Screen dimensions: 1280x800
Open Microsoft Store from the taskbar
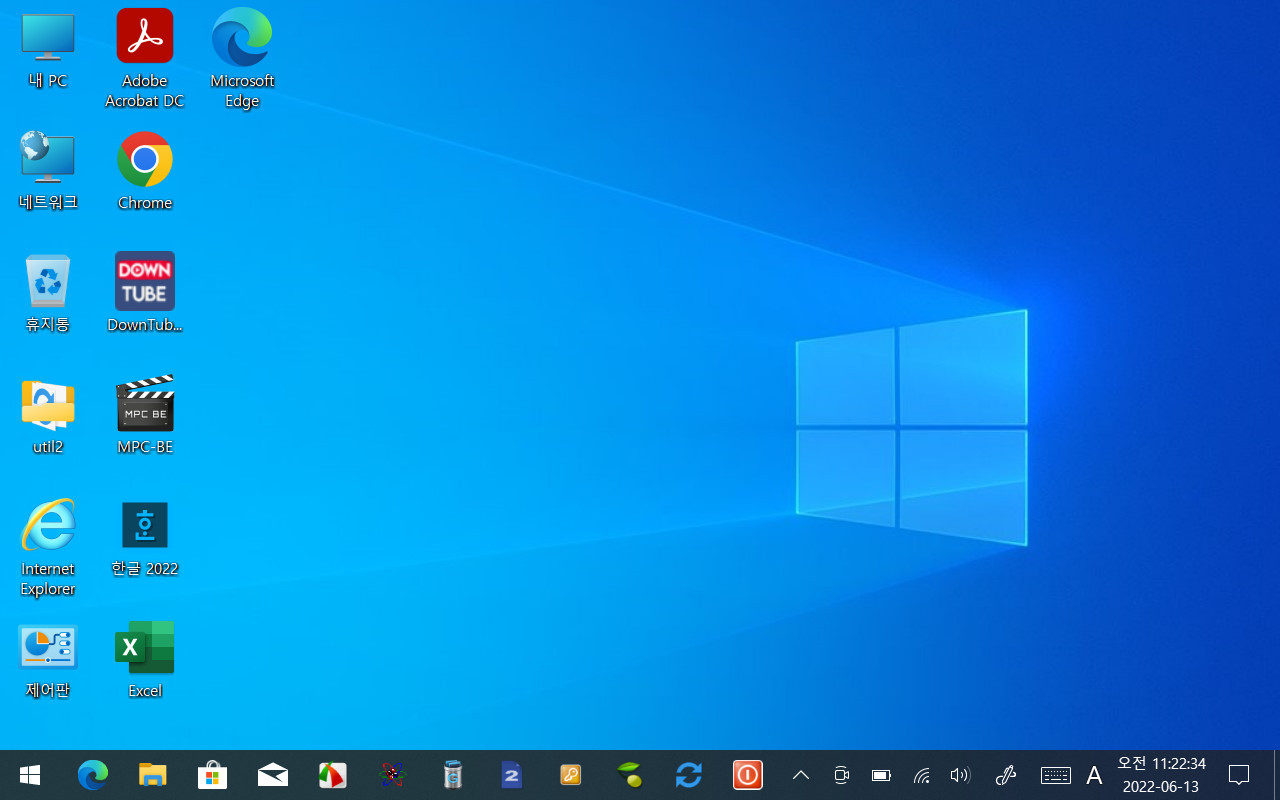click(212, 775)
